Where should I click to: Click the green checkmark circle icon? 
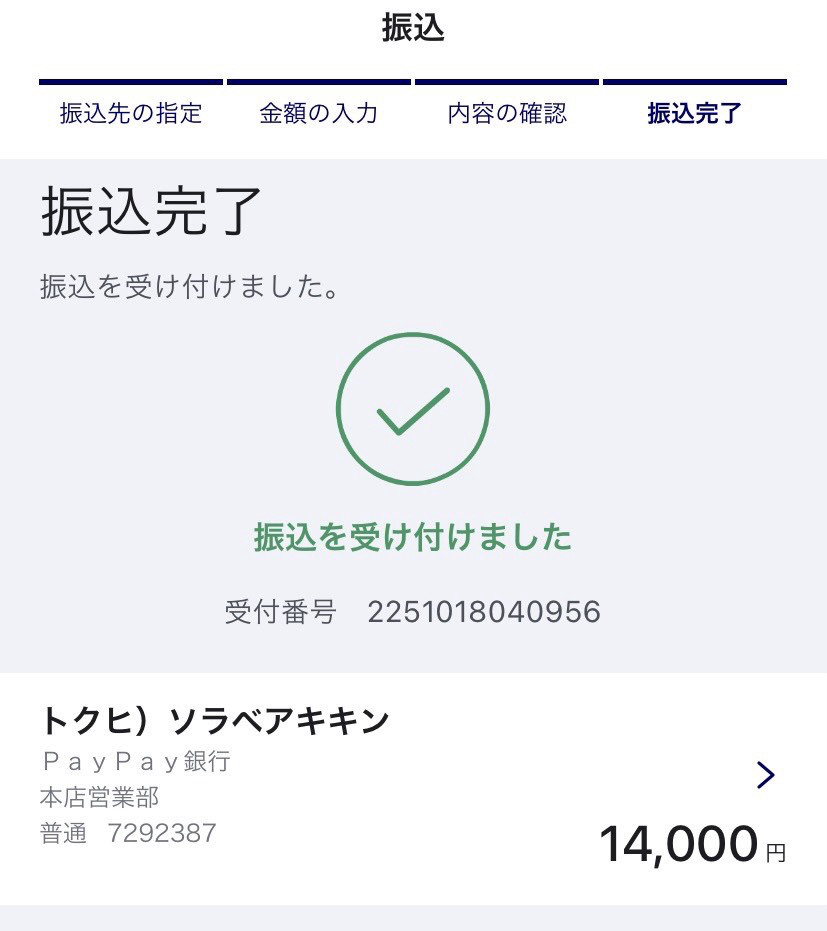pos(413,409)
